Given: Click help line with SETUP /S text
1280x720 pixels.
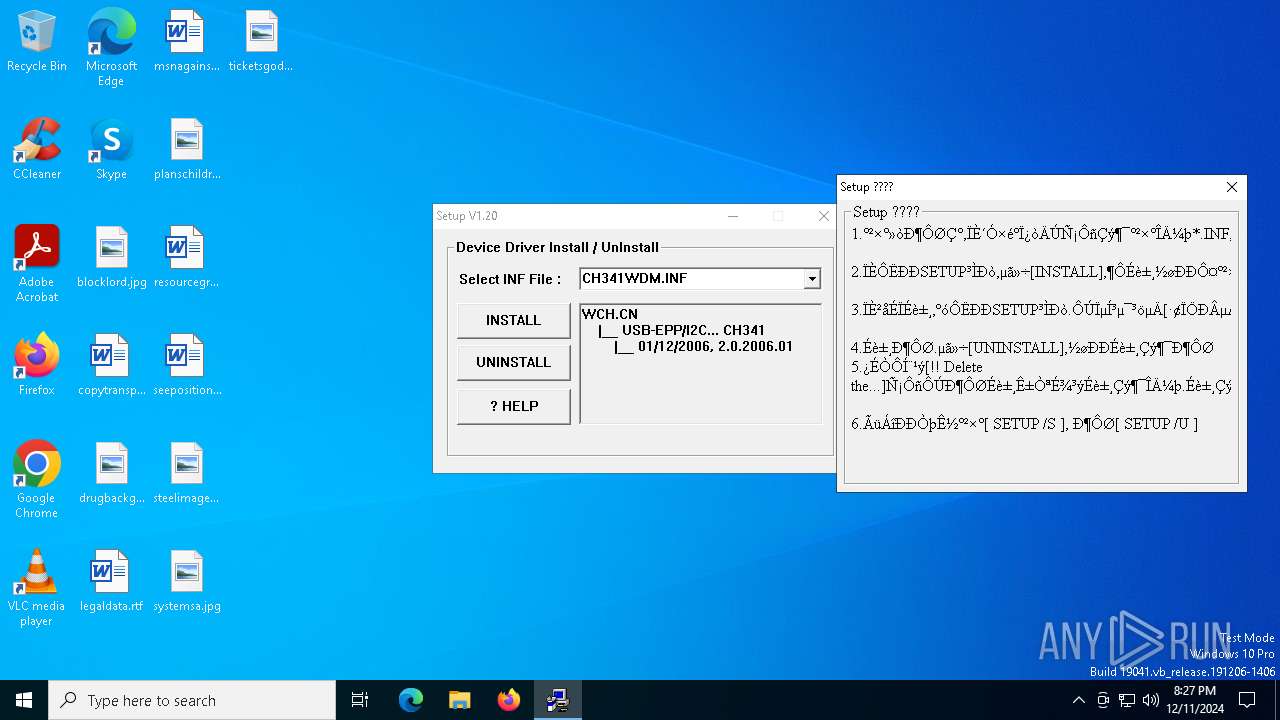Looking at the screenshot, I should (1024, 424).
